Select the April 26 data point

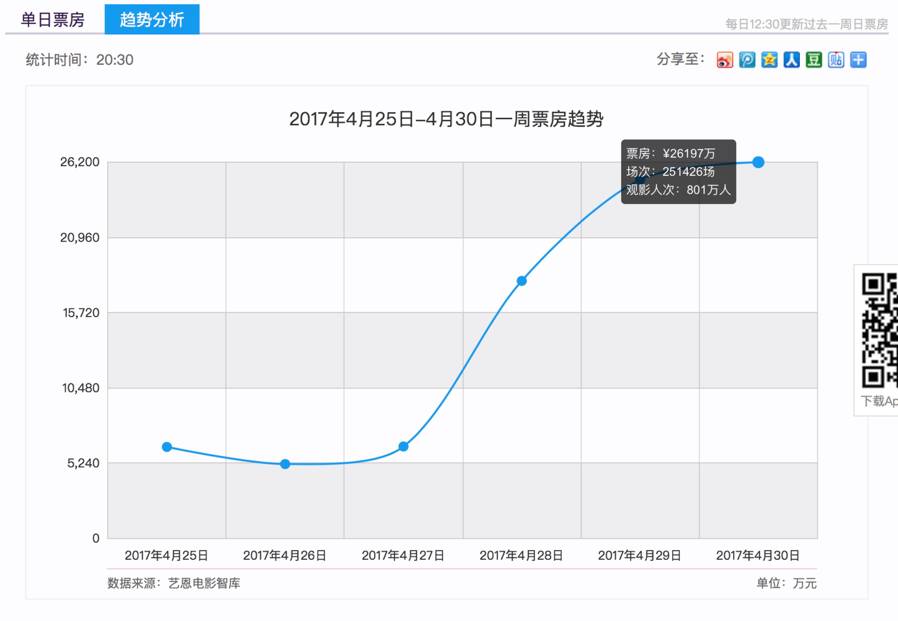point(283,463)
